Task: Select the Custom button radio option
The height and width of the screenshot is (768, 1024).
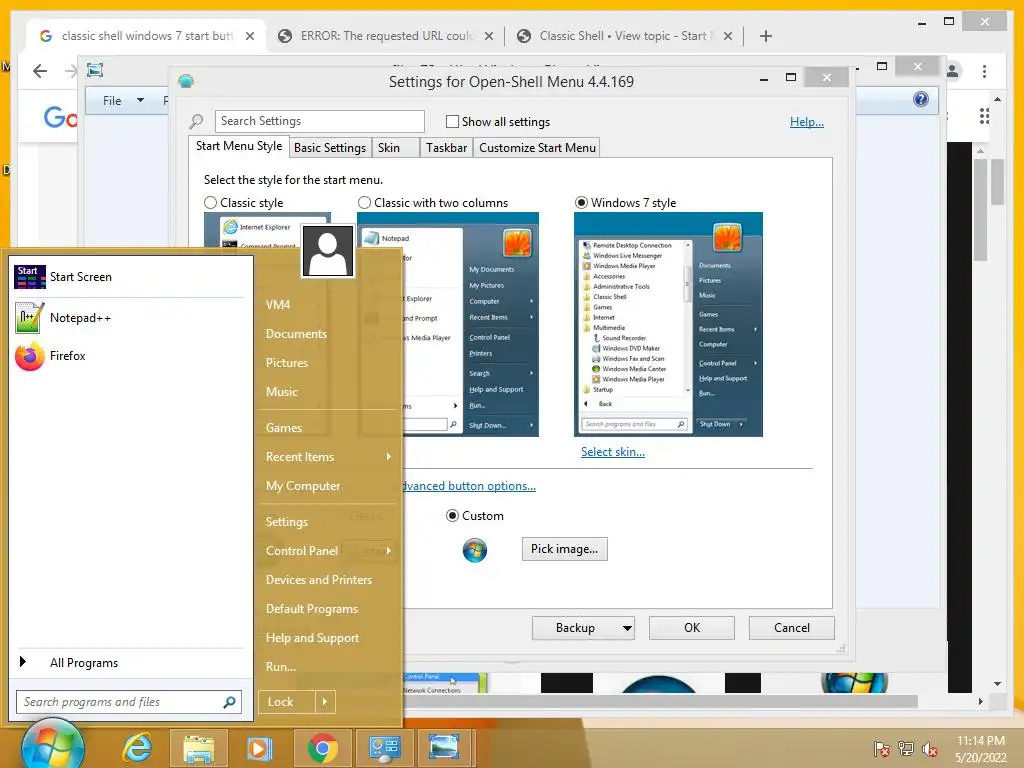Action: (x=452, y=516)
